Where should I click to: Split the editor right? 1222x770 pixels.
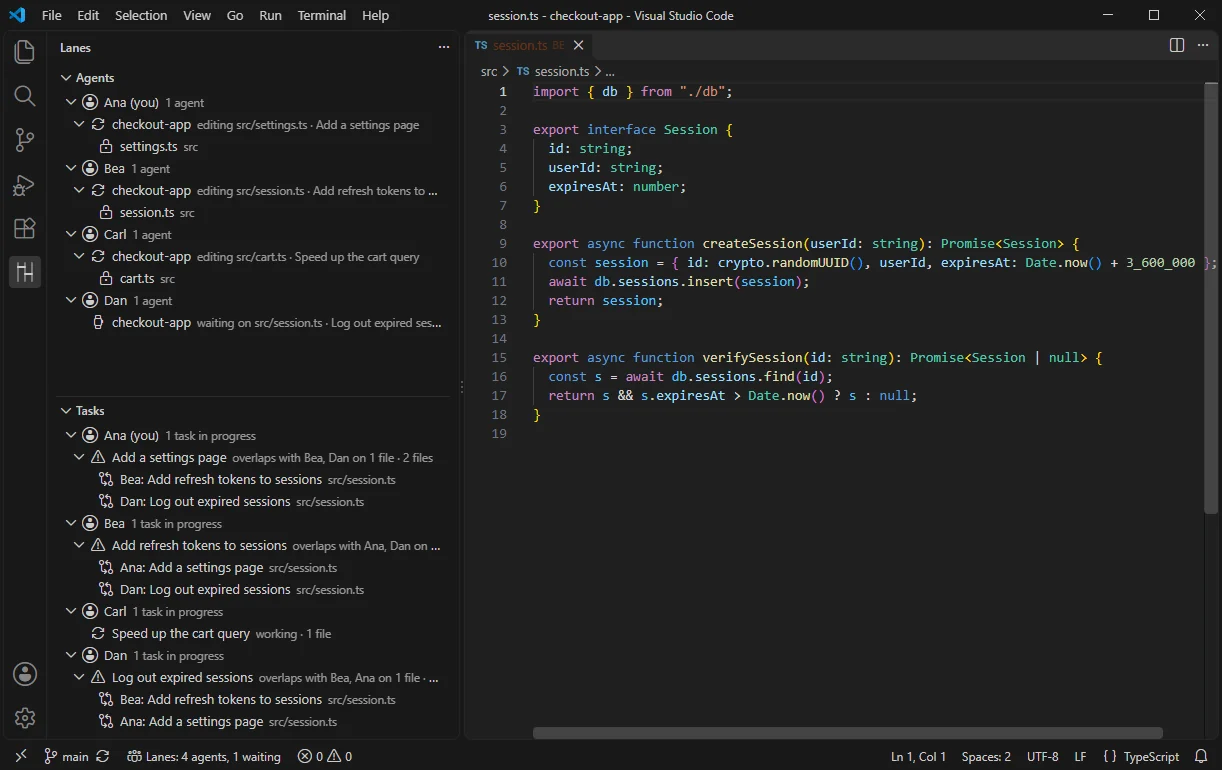[1177, 45]
